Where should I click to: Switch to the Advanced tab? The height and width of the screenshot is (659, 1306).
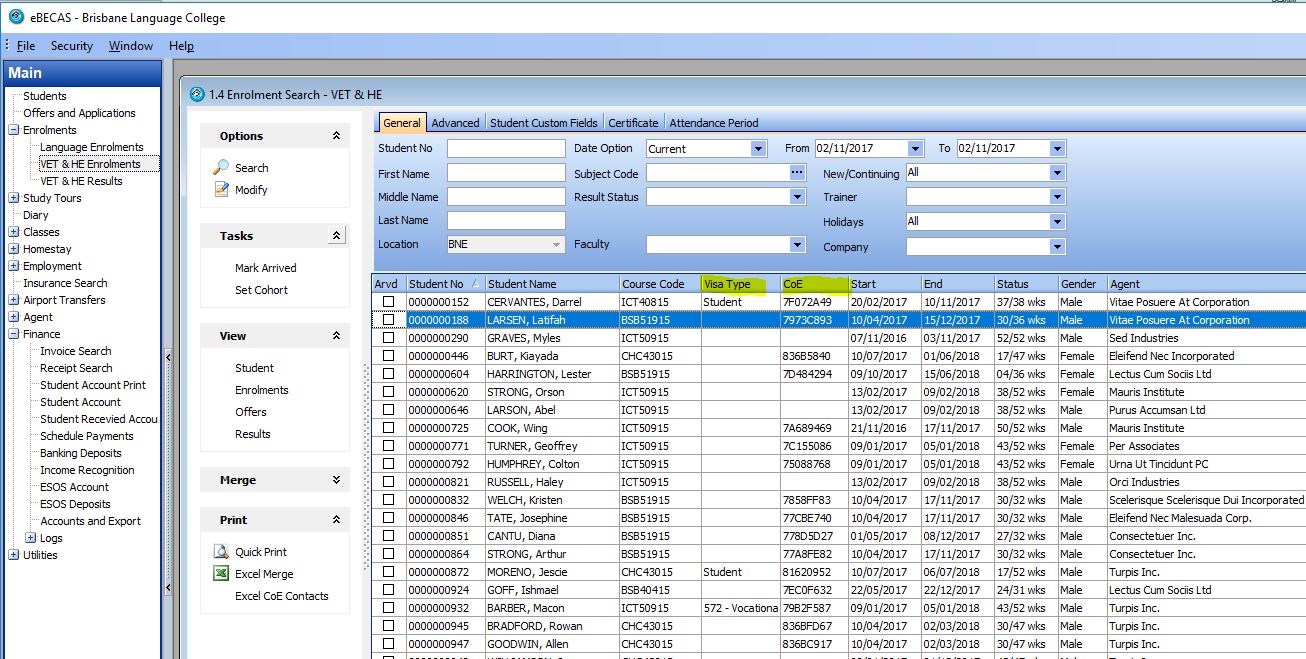455,123
